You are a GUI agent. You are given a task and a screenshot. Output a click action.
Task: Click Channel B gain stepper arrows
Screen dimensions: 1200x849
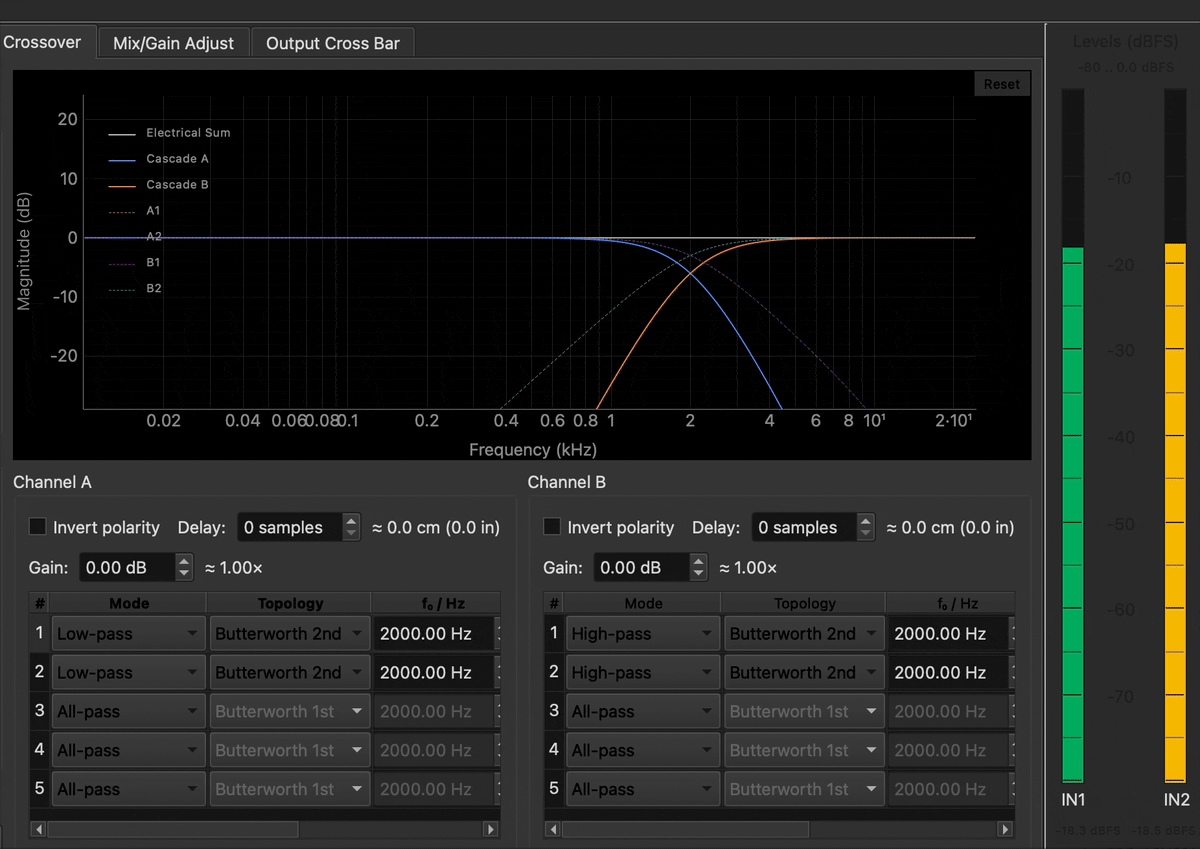click(x=698, y=568)
